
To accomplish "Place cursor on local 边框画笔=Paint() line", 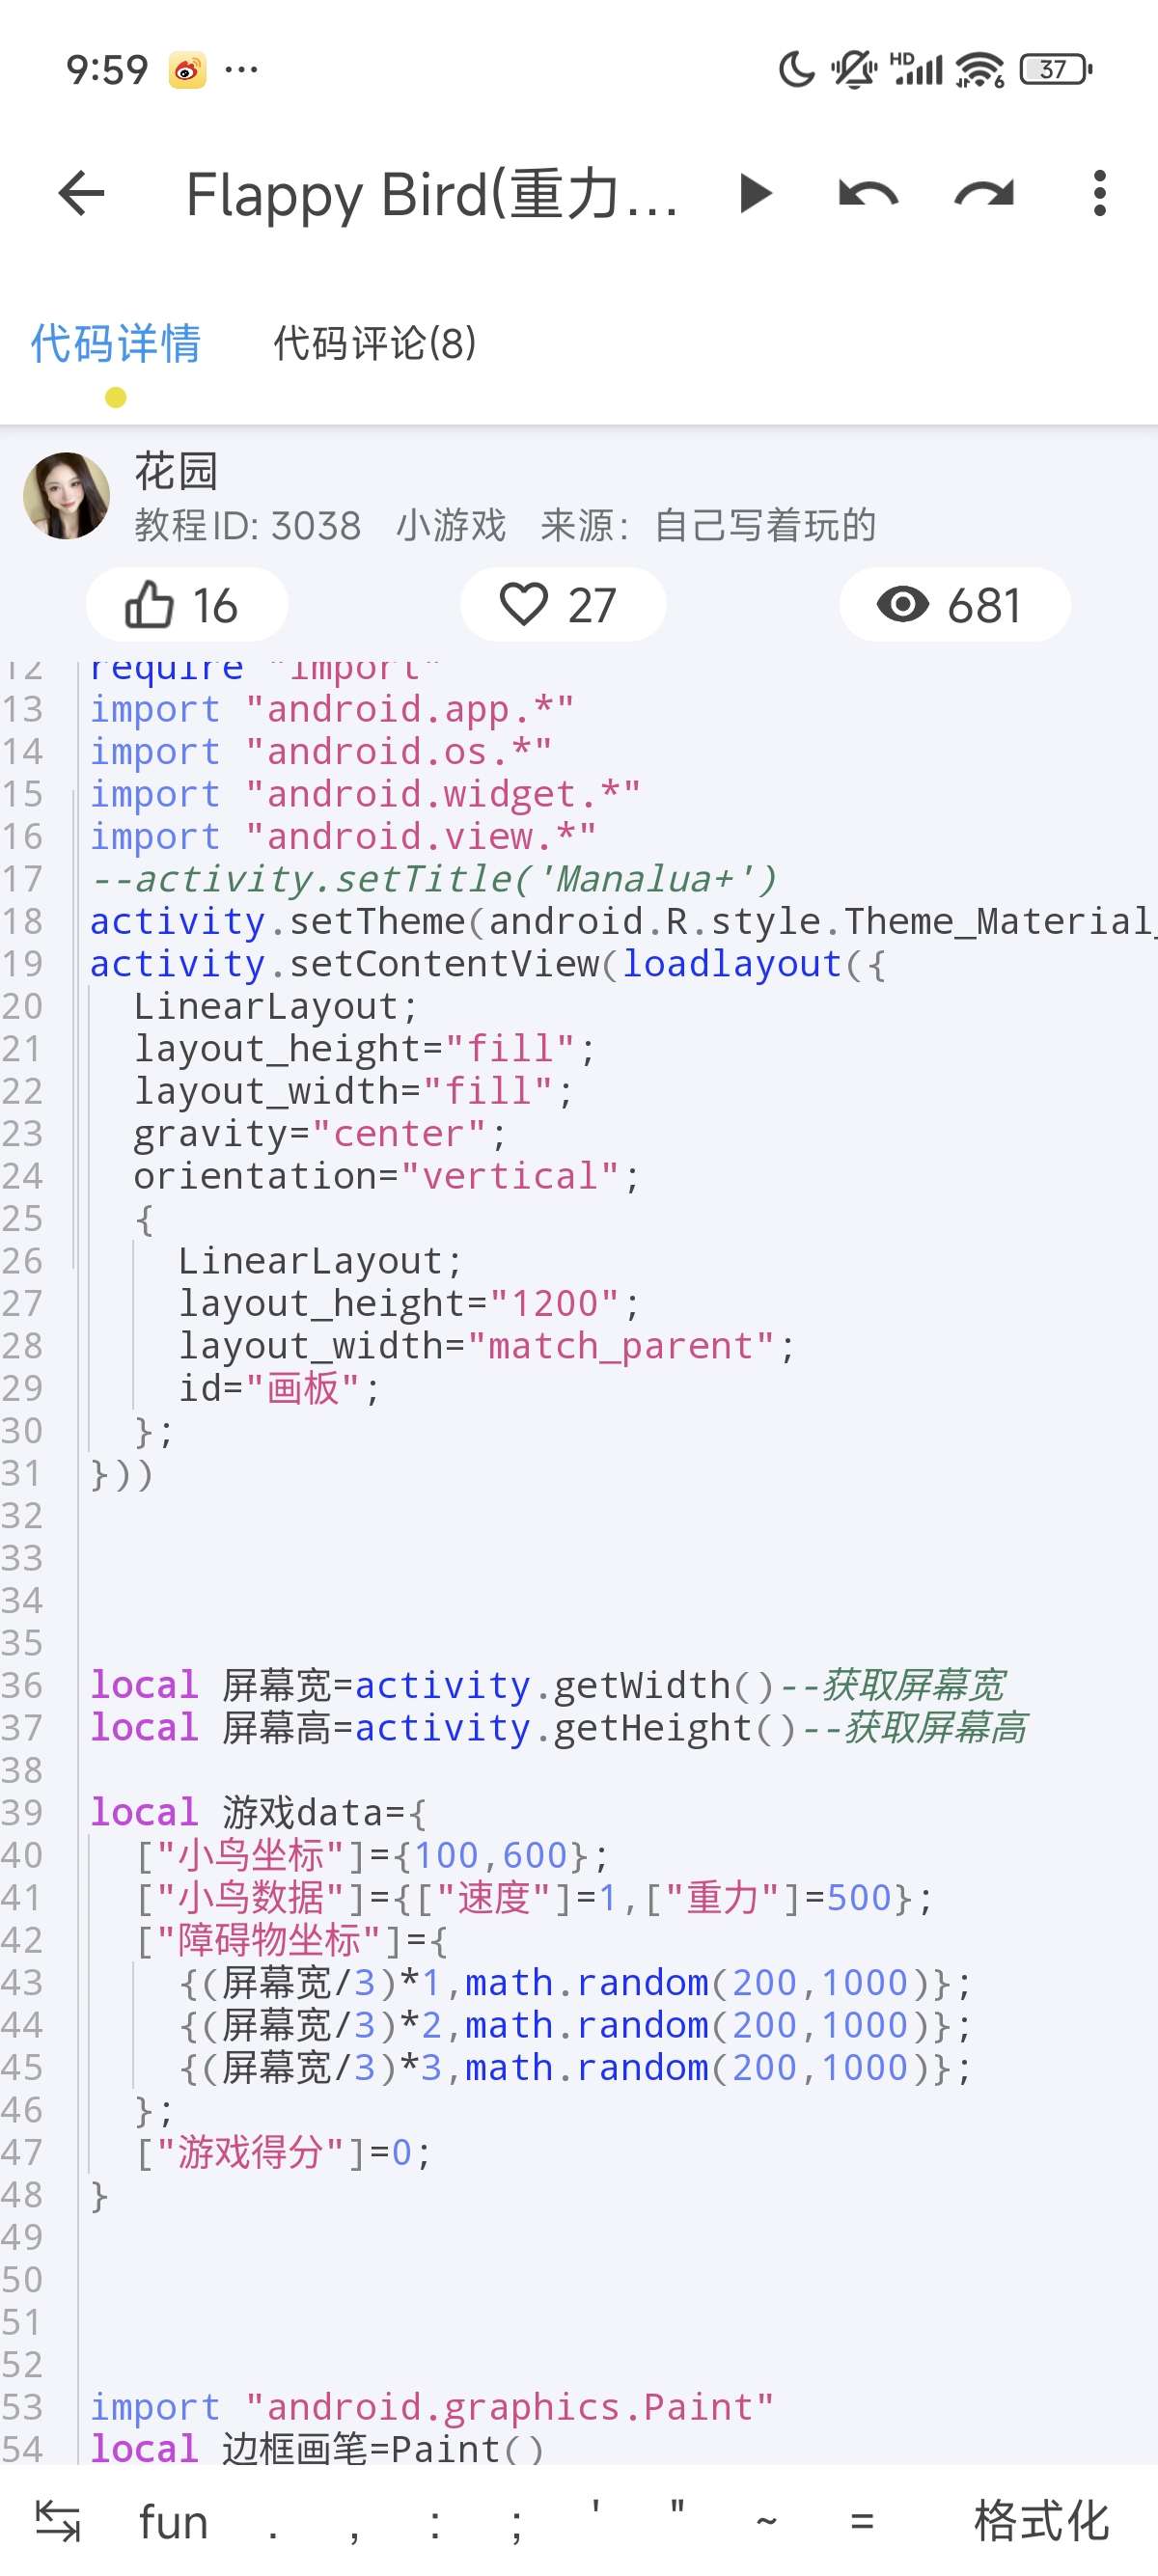I will [317, 2450].
